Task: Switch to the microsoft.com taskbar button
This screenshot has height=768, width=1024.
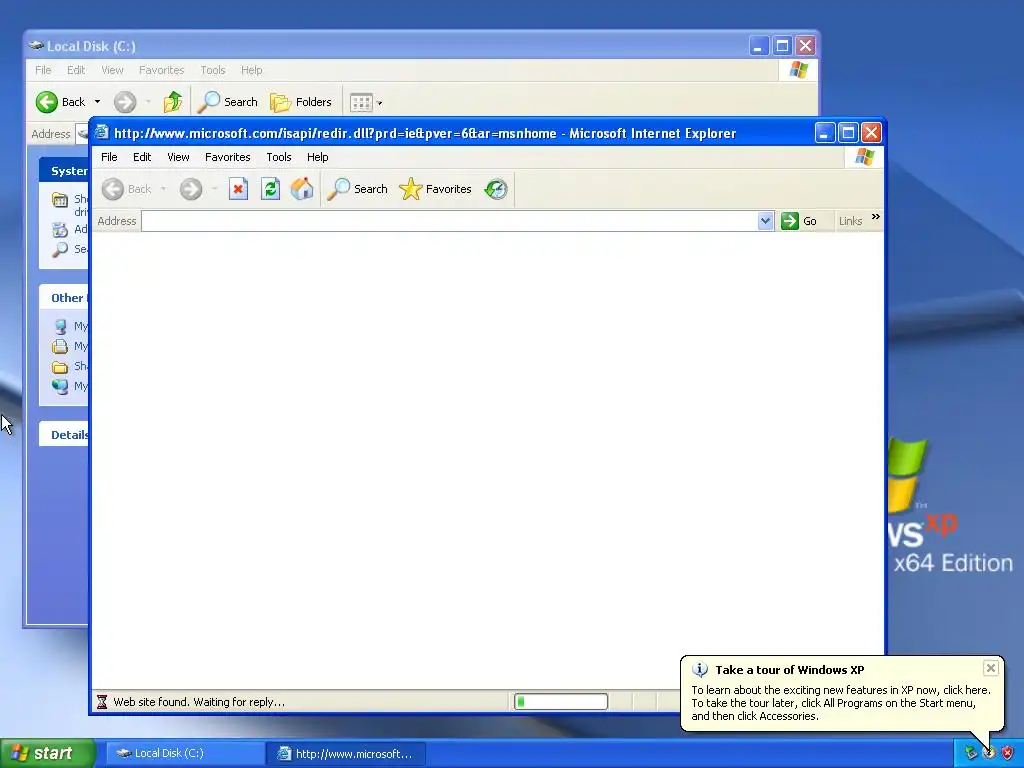Action: point(346,754)
